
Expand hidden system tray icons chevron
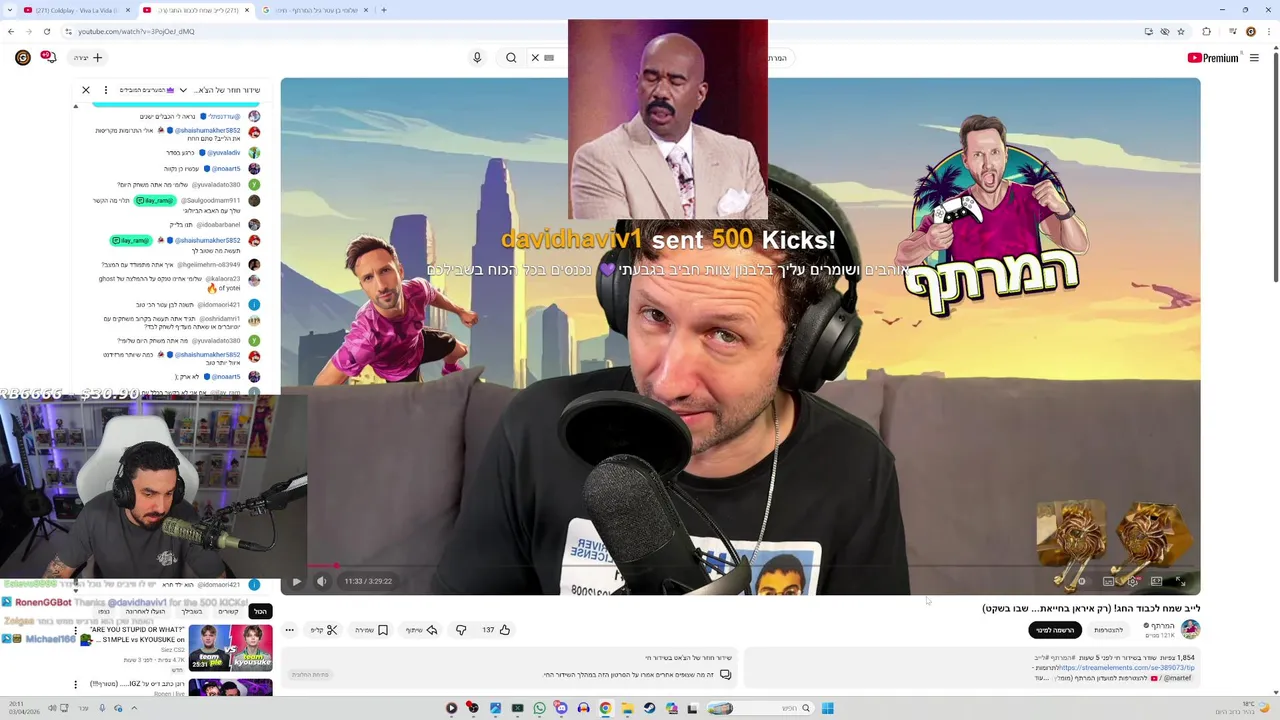(x=134, y=708)
